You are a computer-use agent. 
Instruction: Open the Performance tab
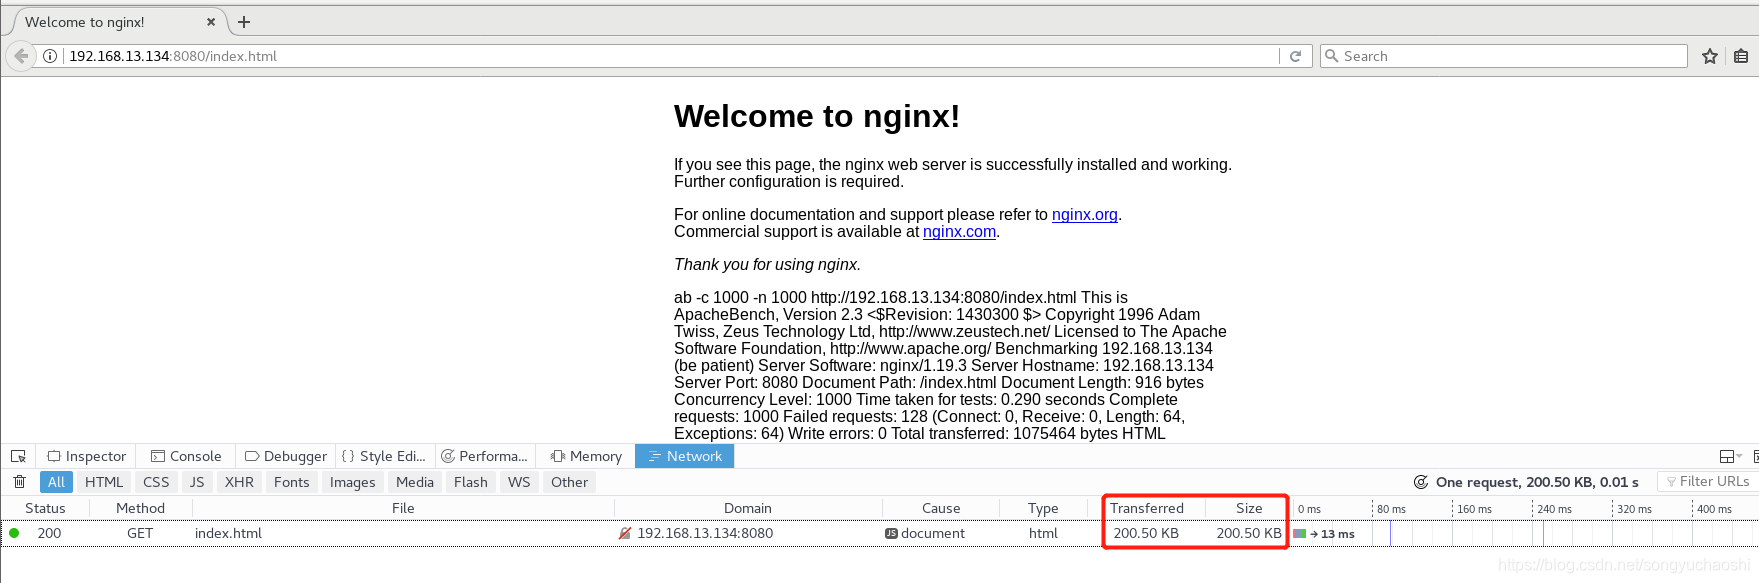(x=484, y=456)
